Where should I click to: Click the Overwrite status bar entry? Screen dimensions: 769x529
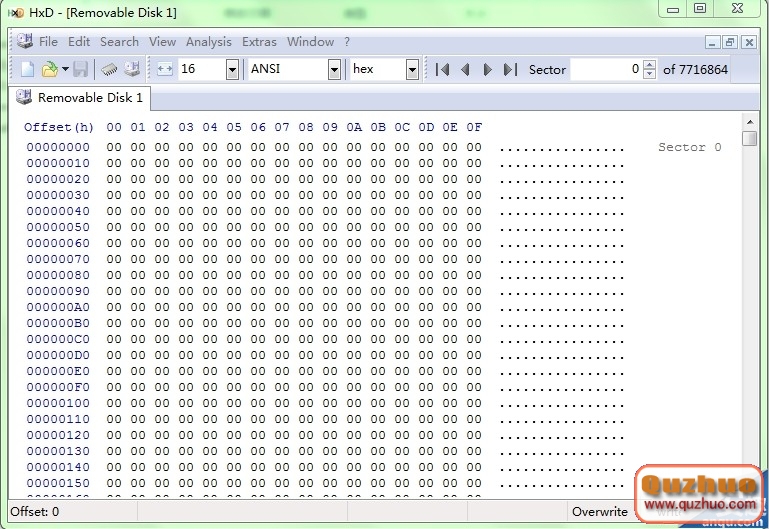[600, 512]
